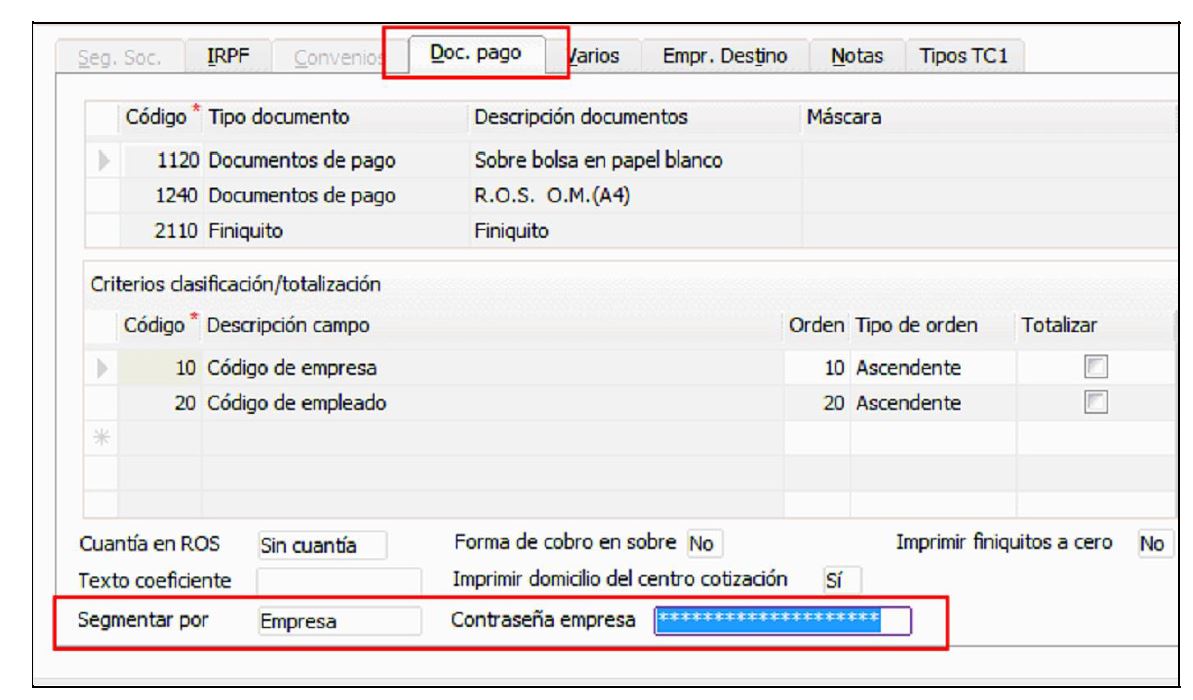Viewport: 1193px width, 700px height.
Task: Click the Máscara cell for row 1120
Action: point(989,161)
